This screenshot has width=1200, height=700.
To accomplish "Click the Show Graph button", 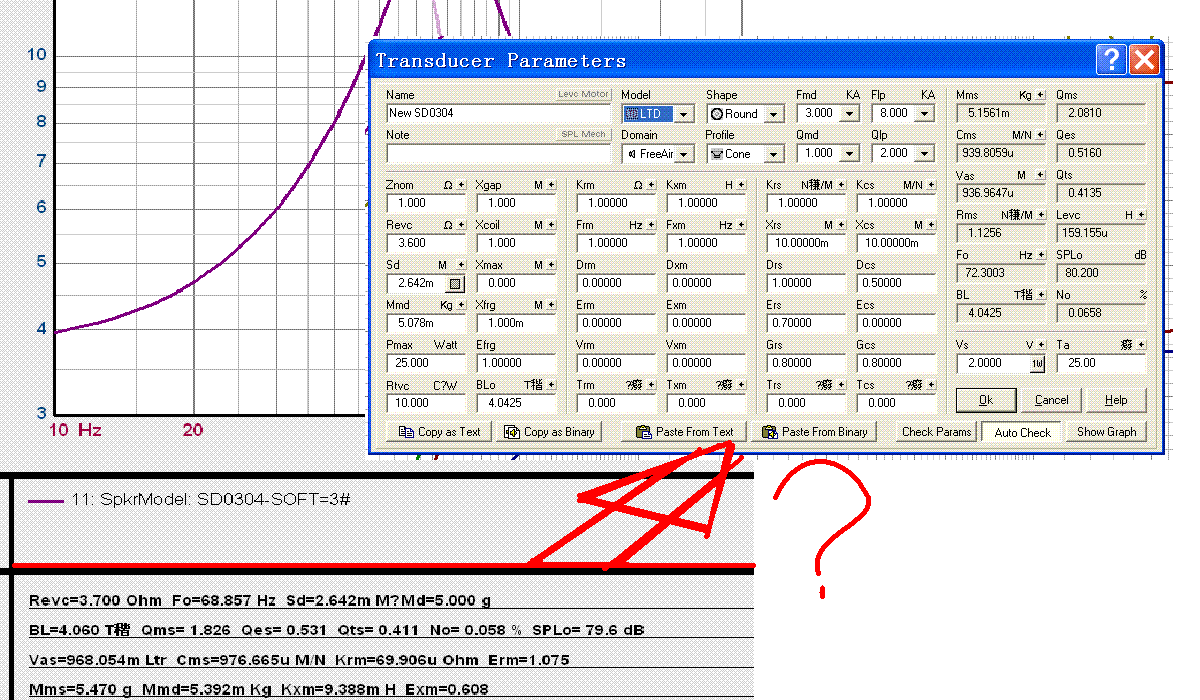I will 1107,432.
